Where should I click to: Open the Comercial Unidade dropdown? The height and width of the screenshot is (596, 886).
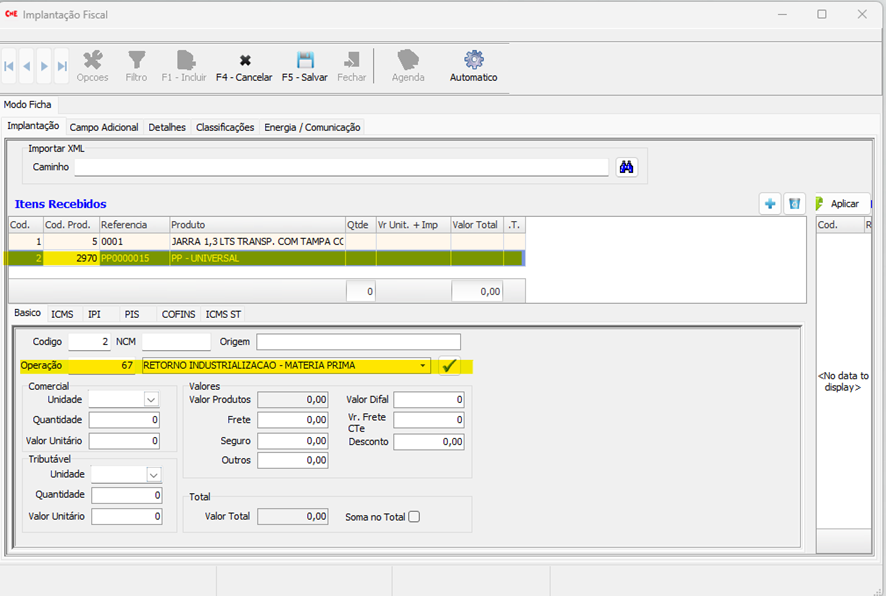click(x=151, y=400)
